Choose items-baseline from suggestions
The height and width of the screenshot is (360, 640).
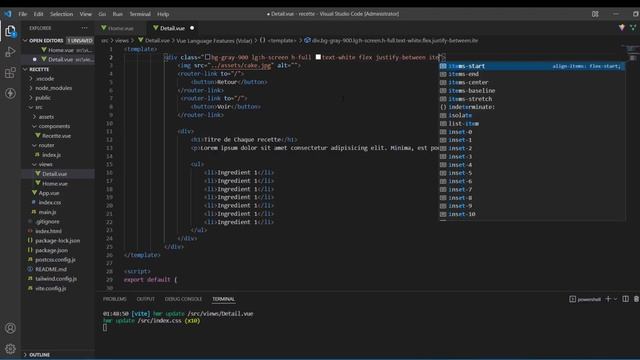(532, 91)
